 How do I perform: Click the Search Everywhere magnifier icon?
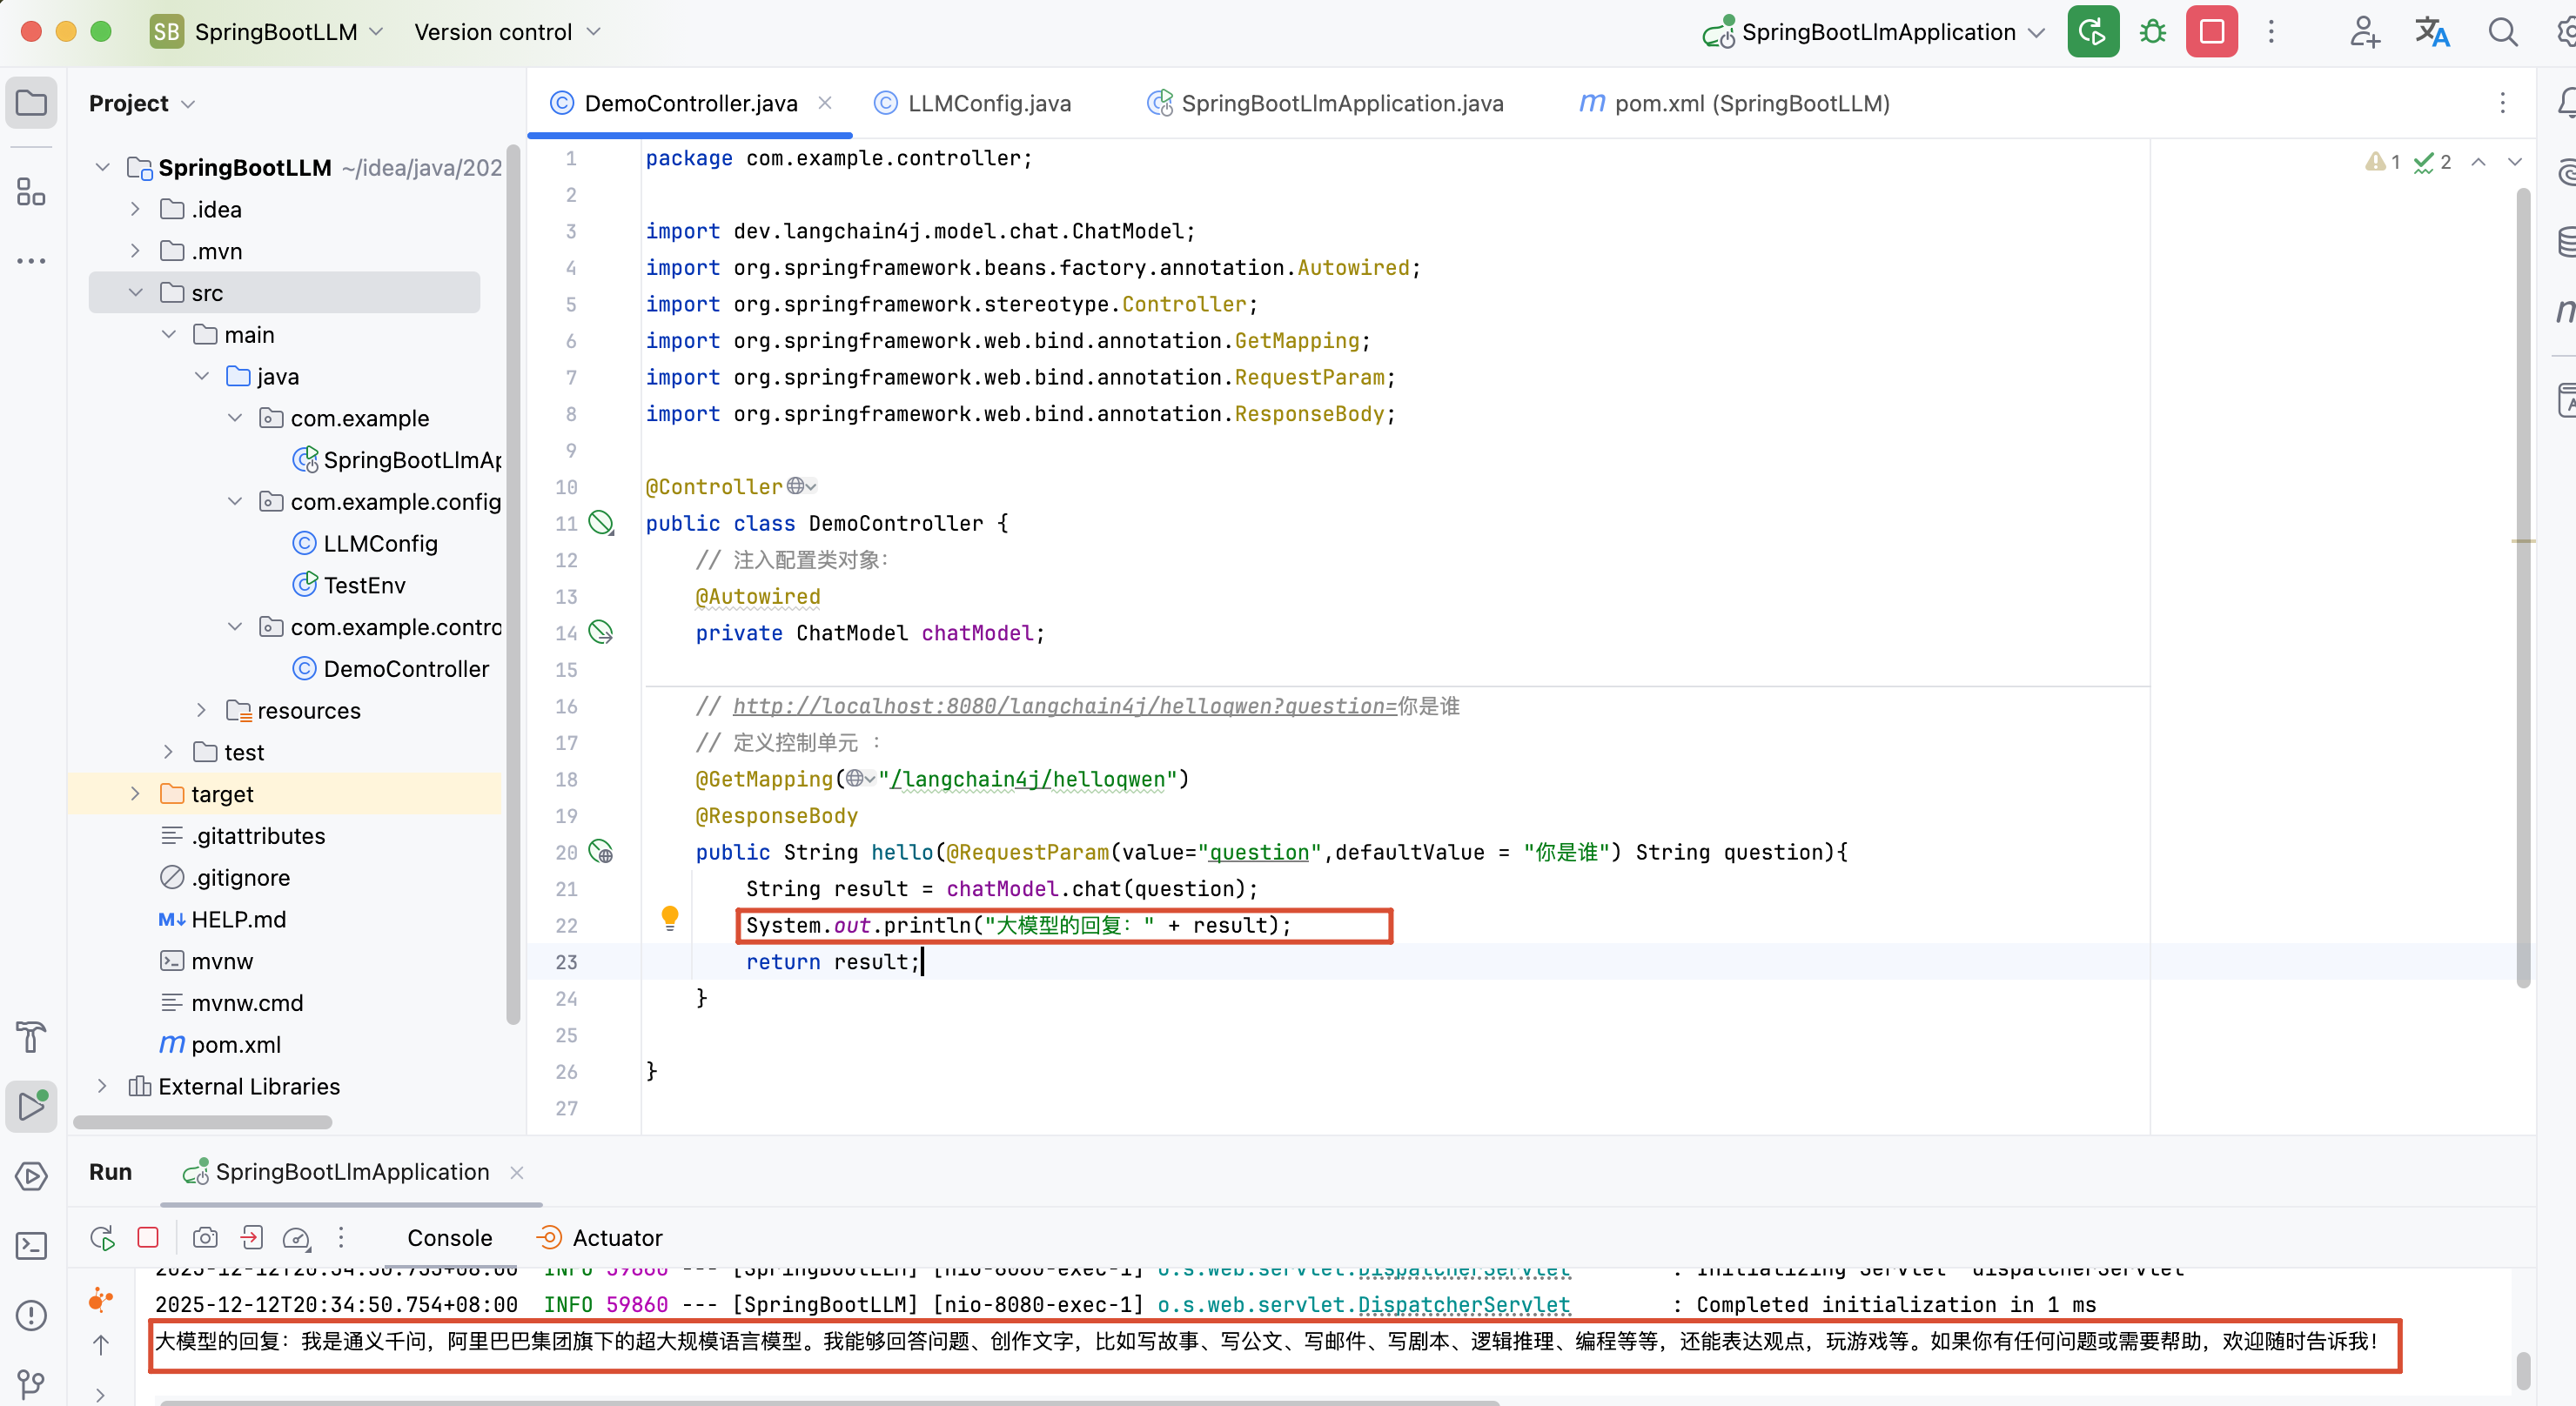tap(2502, 32)
